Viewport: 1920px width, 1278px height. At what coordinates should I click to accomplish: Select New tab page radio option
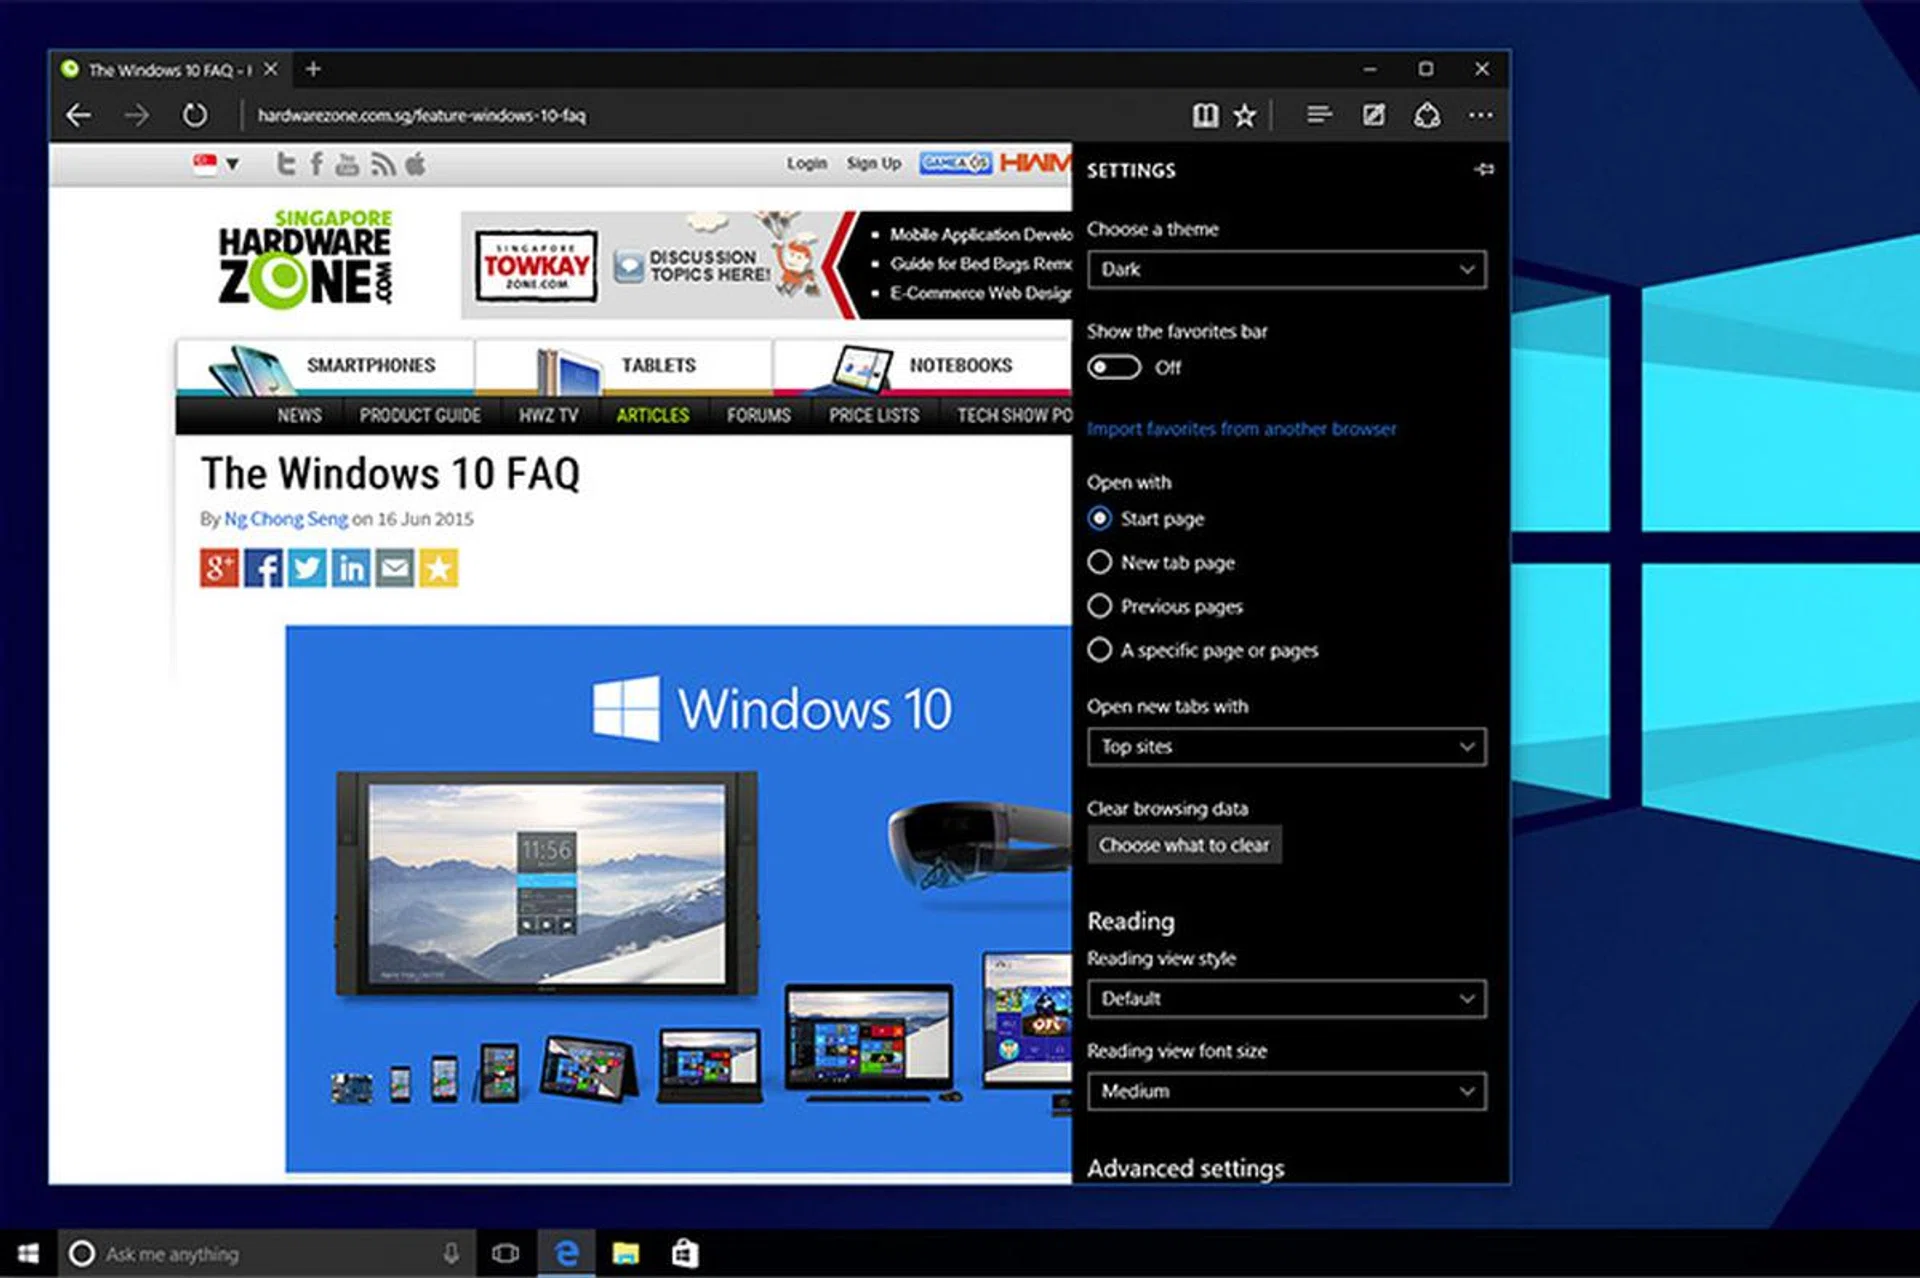[1100, 563]
